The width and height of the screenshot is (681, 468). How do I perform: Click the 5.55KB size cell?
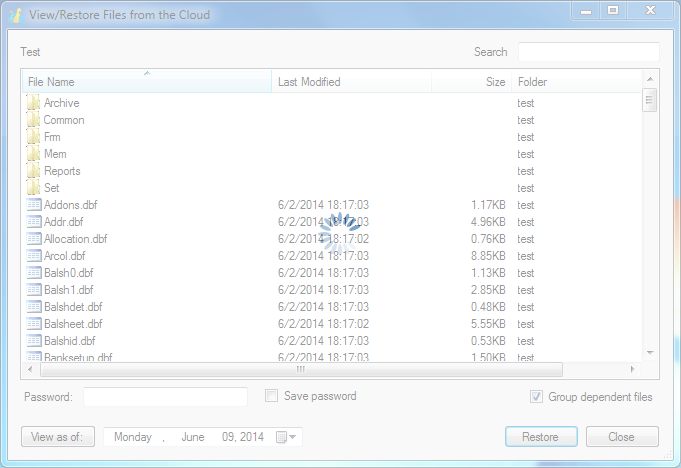488,323
